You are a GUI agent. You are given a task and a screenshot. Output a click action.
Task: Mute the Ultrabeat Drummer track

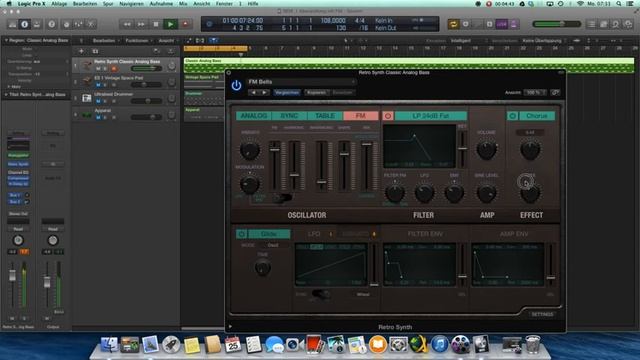(x=98, y=101)
